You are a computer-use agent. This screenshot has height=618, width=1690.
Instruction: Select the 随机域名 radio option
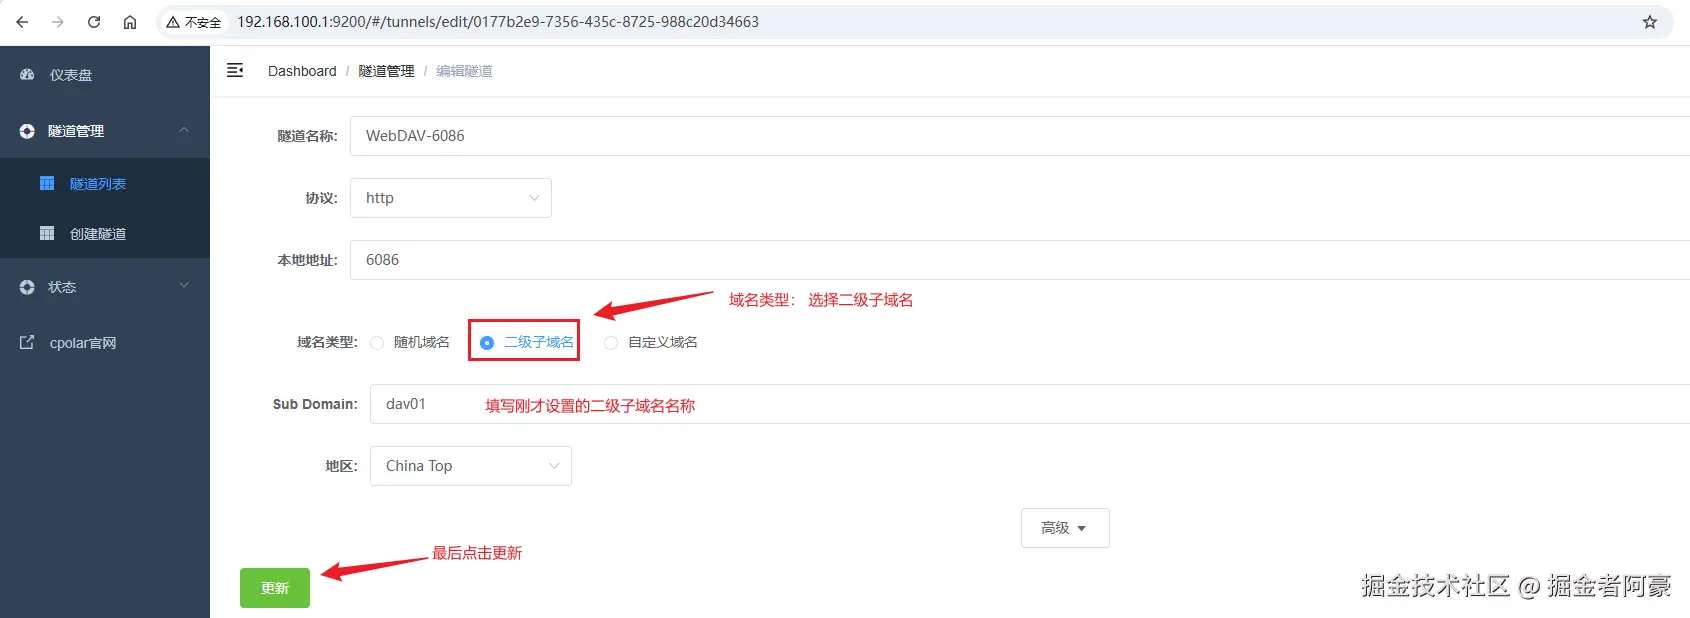[x=377, y=343]
